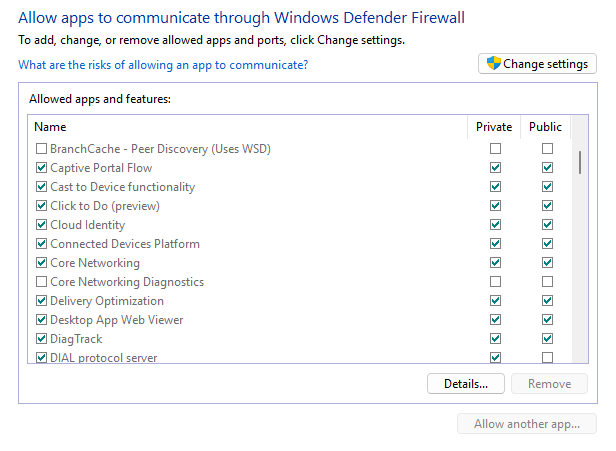Image resolution: width=616 pixels, height=451 pixels.
Task: Toggle Private checkbox for DiagTrack
Action: tap(495, 339)
